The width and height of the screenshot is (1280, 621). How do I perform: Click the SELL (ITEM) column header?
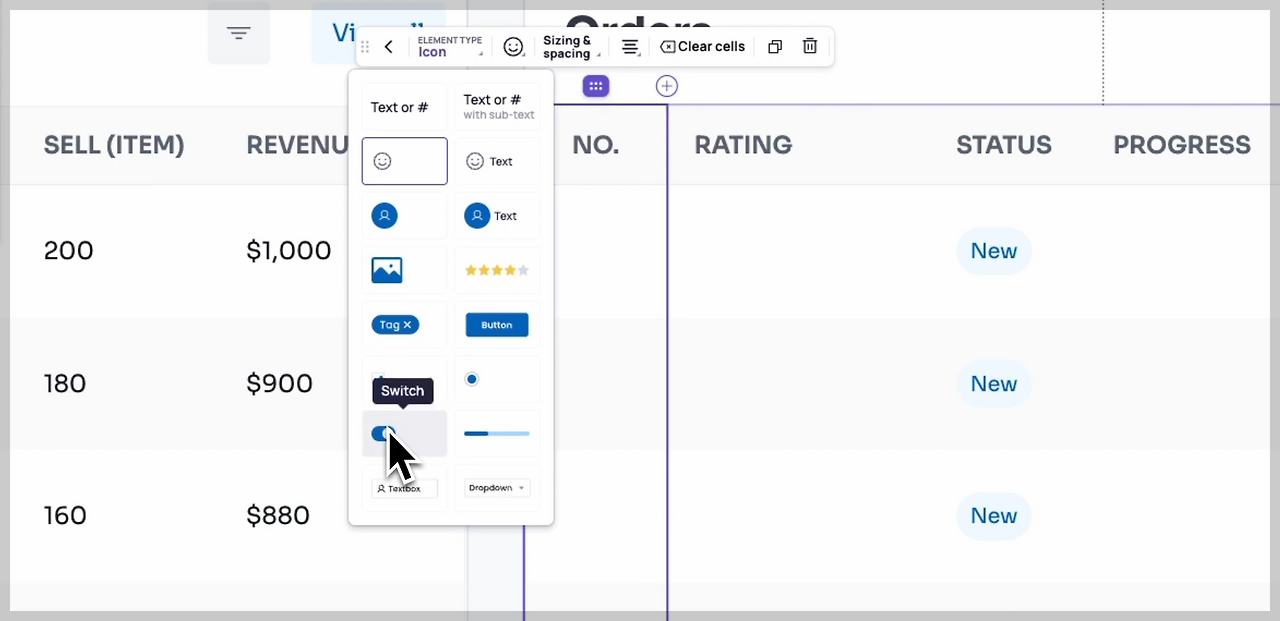[x=114, y=145]
